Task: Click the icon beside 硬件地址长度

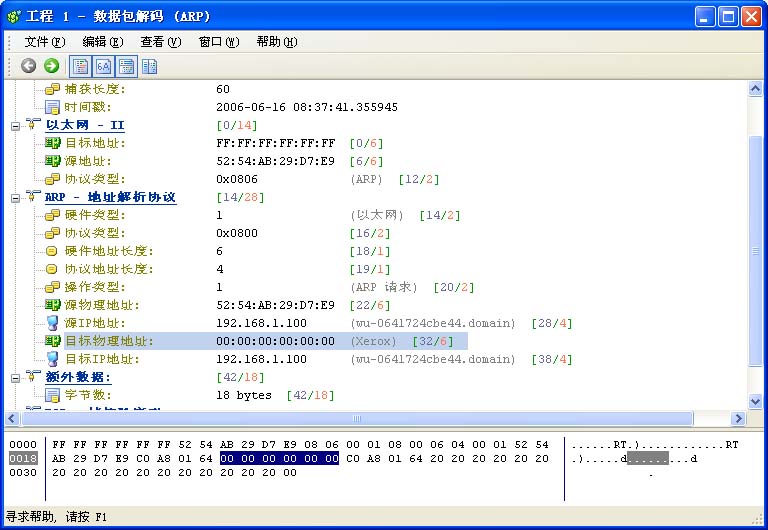Action: click(53, 251)
